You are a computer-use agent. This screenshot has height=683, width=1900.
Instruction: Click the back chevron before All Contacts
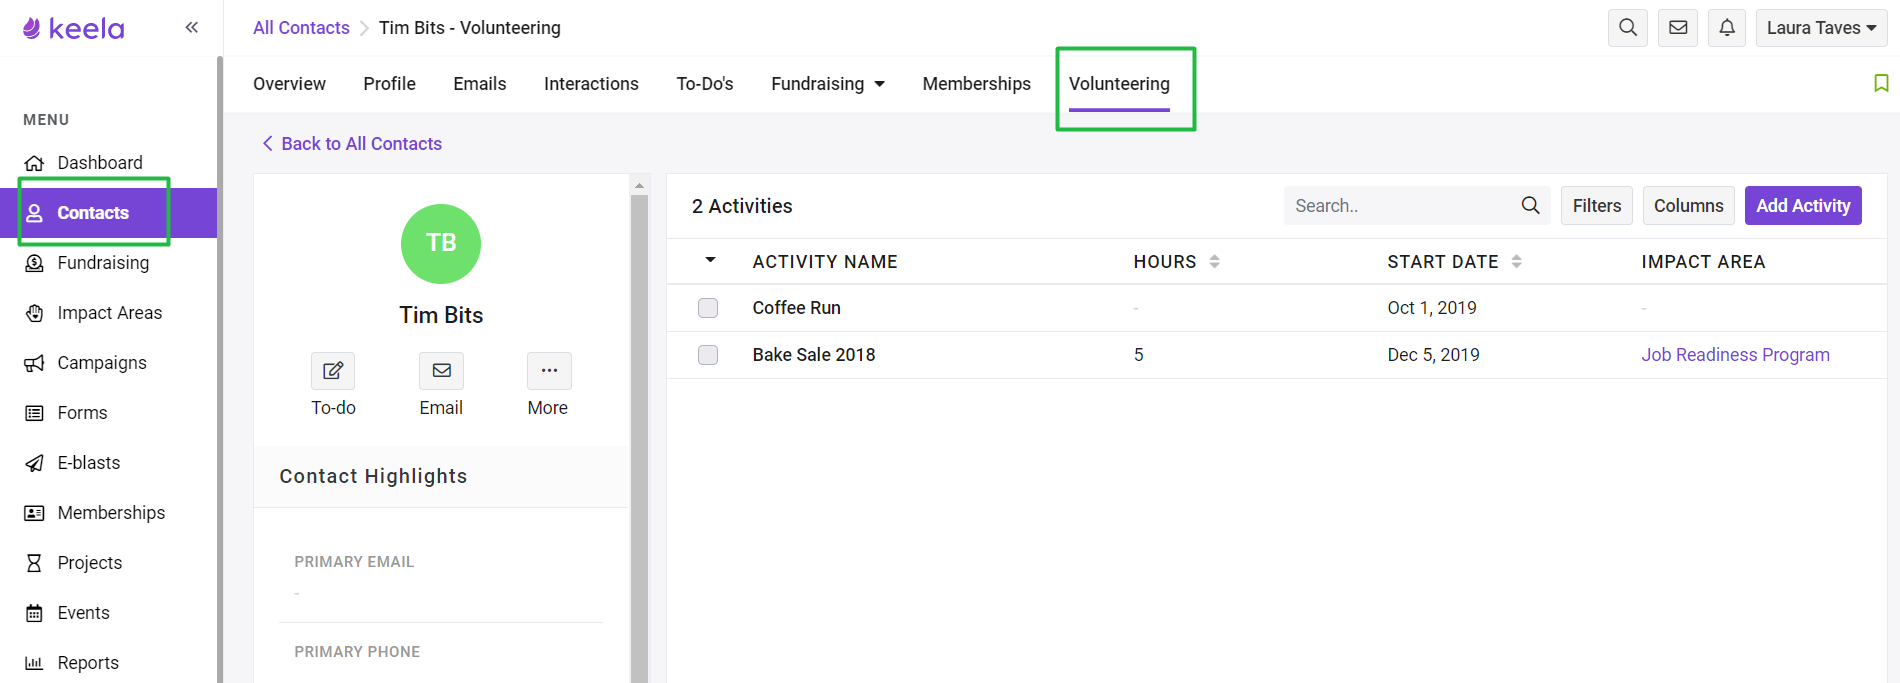[x=267, y=144]
